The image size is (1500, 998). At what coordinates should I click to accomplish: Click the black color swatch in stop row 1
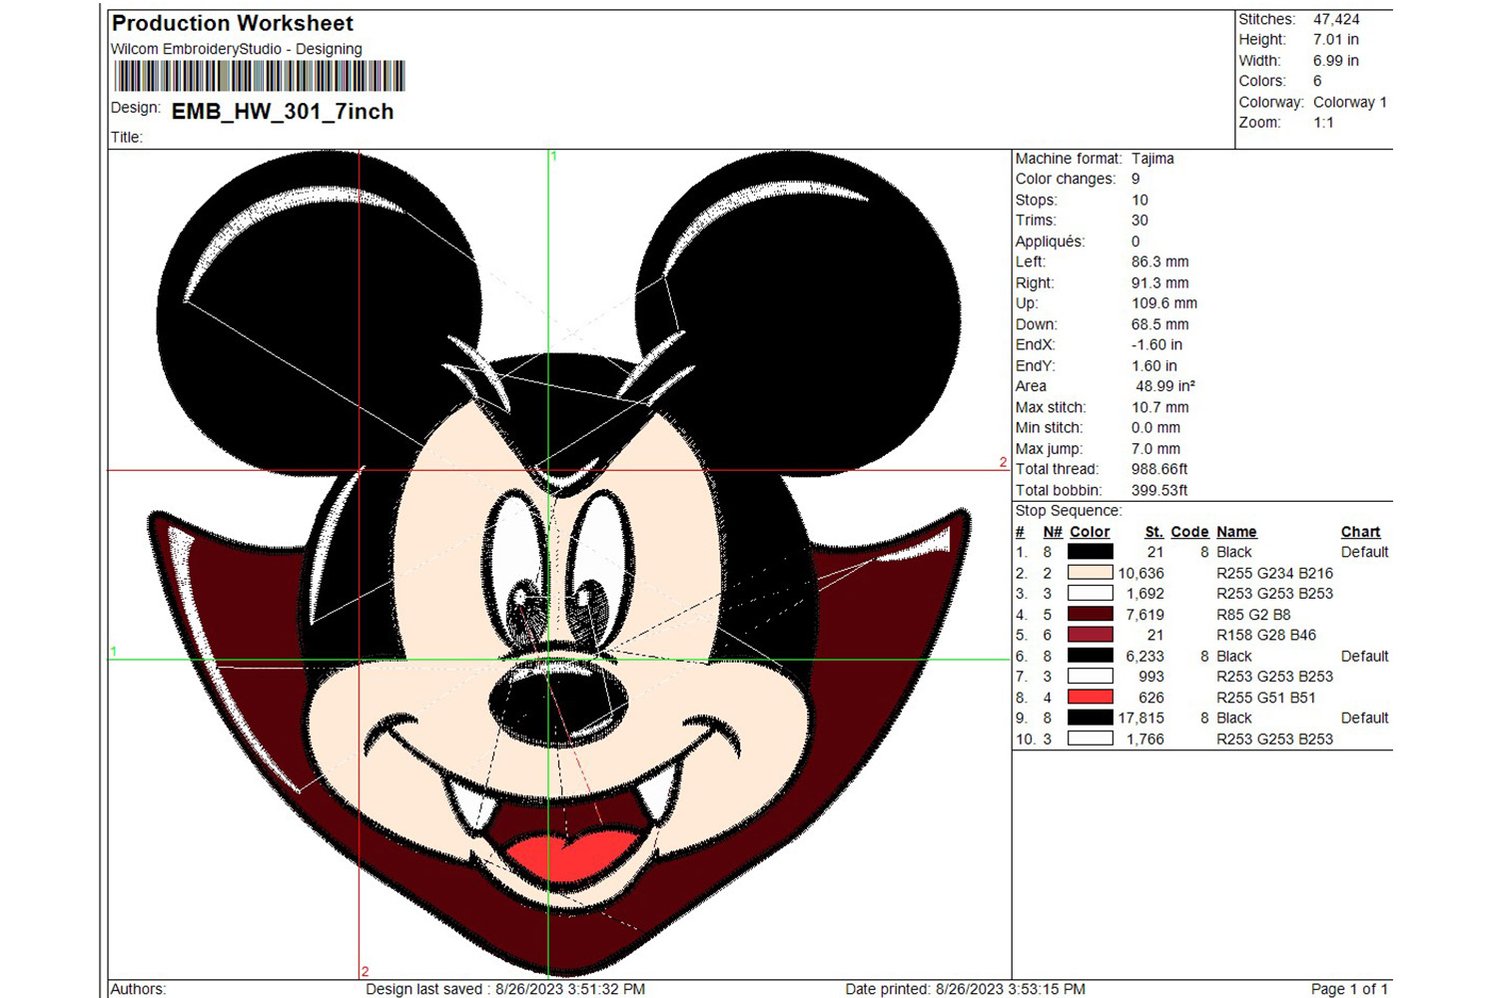(1090, 552)
